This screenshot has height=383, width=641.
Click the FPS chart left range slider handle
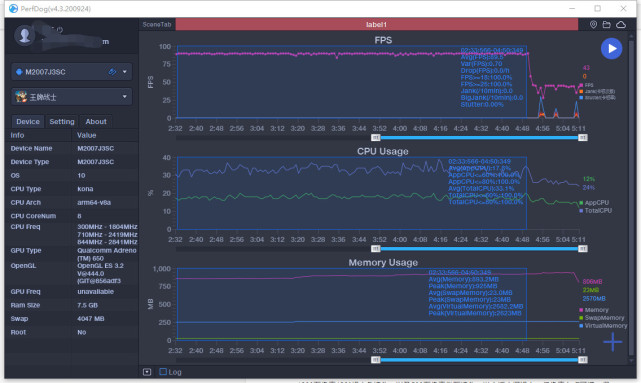coord(376,138)
